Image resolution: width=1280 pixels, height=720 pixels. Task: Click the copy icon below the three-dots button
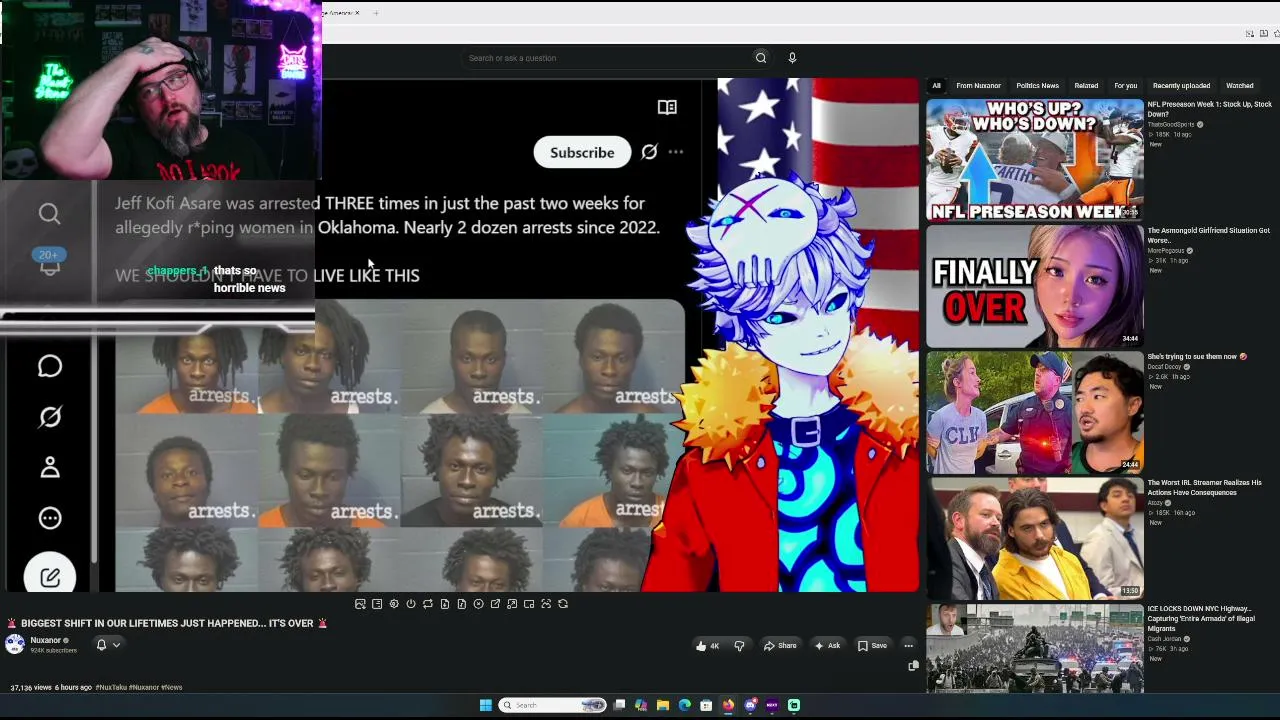tap(913, 665)
